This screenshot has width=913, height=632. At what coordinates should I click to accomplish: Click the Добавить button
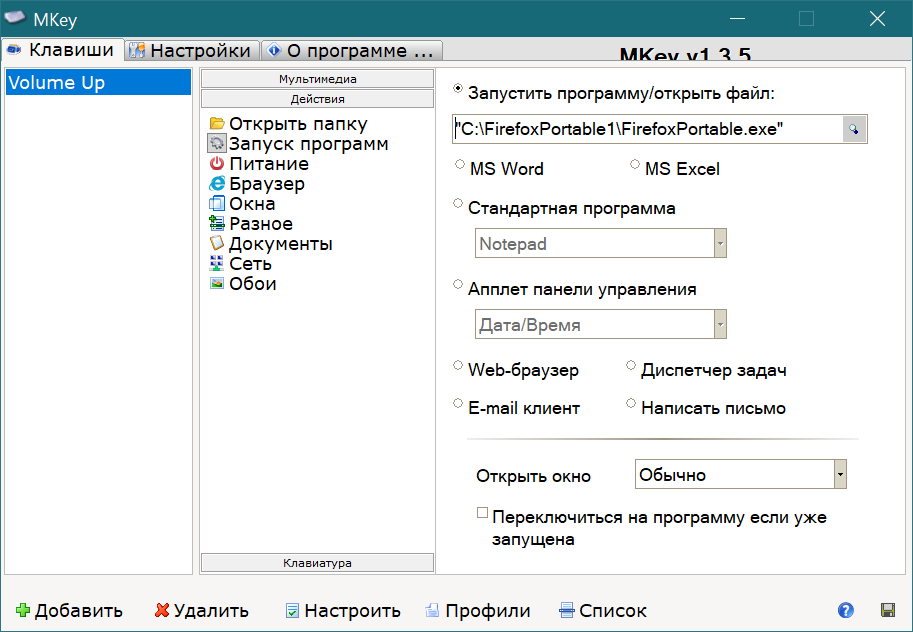pyautogui.click(x=68, y=610)
